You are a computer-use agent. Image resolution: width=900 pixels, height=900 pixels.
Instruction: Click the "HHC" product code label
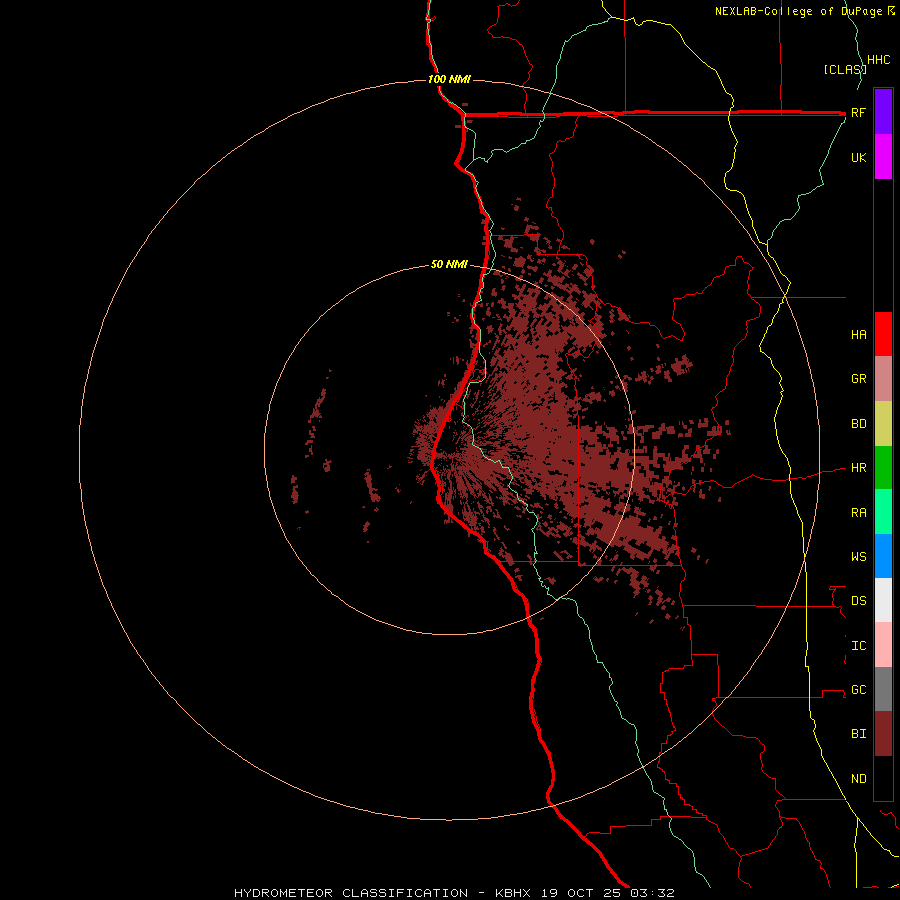(x=878, y=60)
